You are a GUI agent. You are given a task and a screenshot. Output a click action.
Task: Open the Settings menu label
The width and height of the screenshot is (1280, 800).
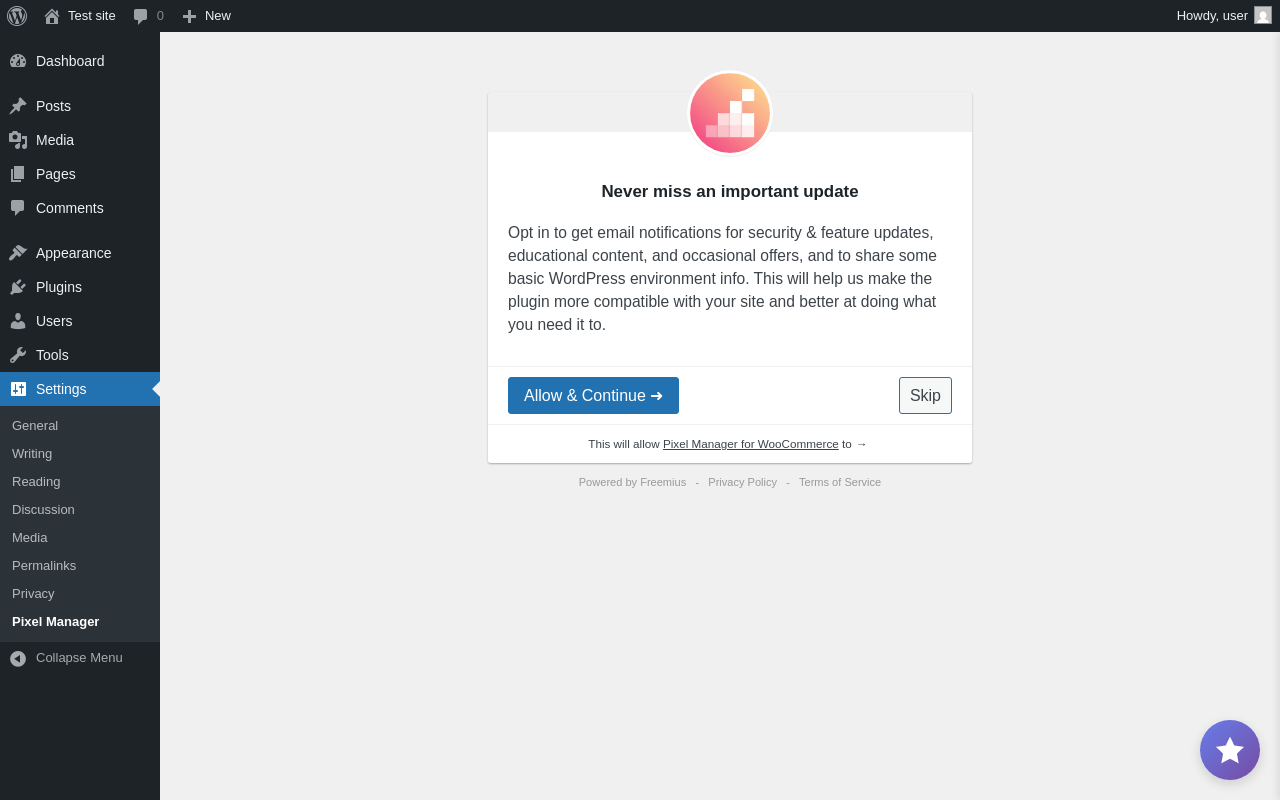(x=61, y=389)
